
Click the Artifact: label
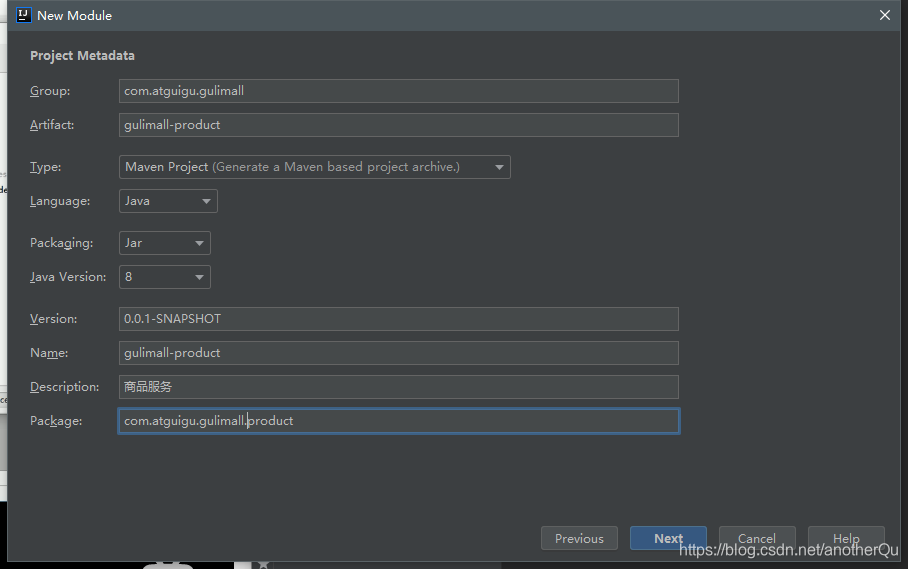tap(52, 125)
